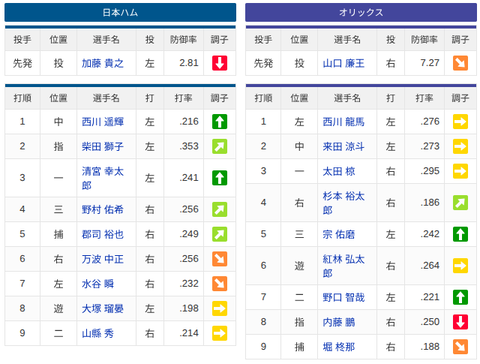Open pitcher 加藤 貴之's player page
This screenshot has width=480, height=364.
(103, 63)
